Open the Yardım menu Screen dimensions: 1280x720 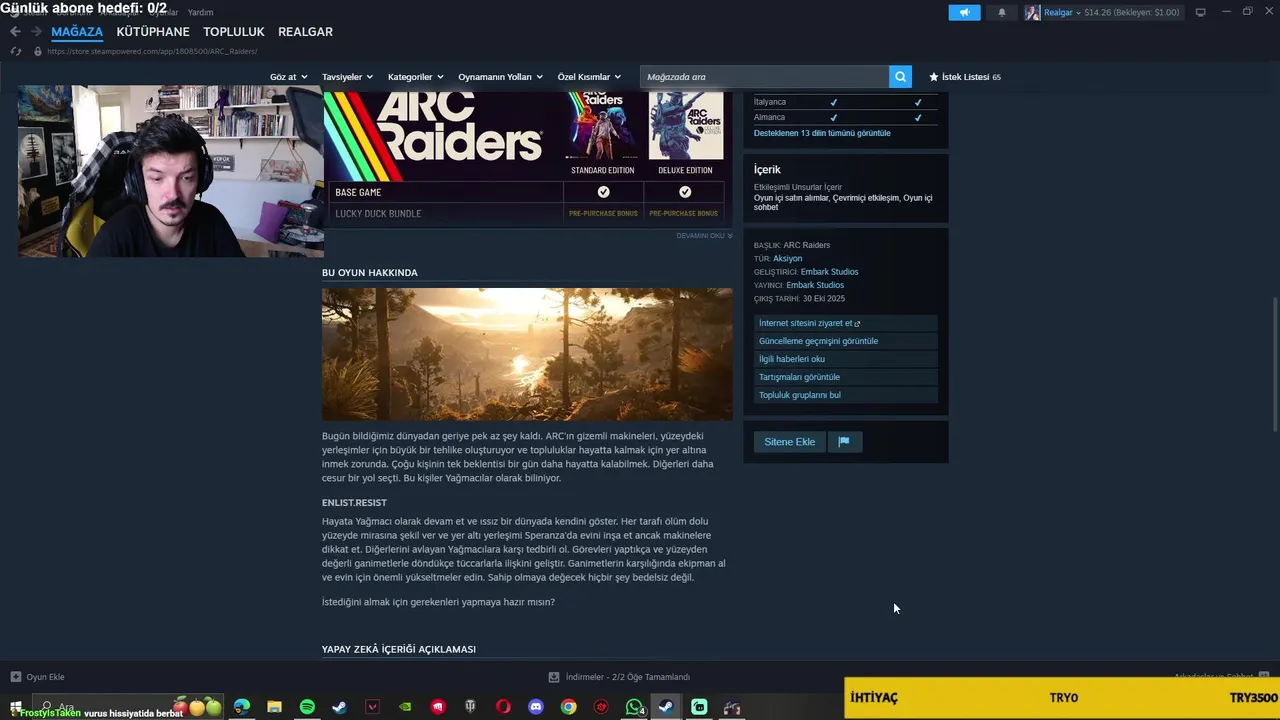pos(200,12)
